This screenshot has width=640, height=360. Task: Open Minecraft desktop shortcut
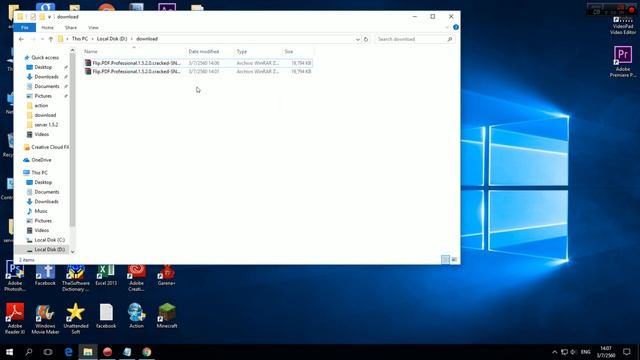coord(167,316)
